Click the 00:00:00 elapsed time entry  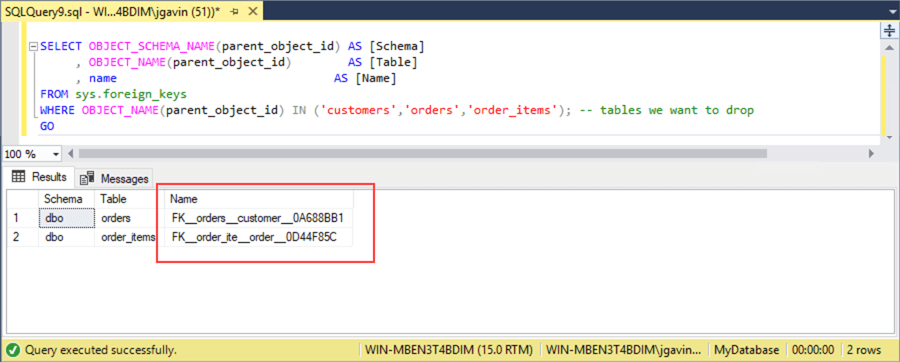click(x=813, y=349)
